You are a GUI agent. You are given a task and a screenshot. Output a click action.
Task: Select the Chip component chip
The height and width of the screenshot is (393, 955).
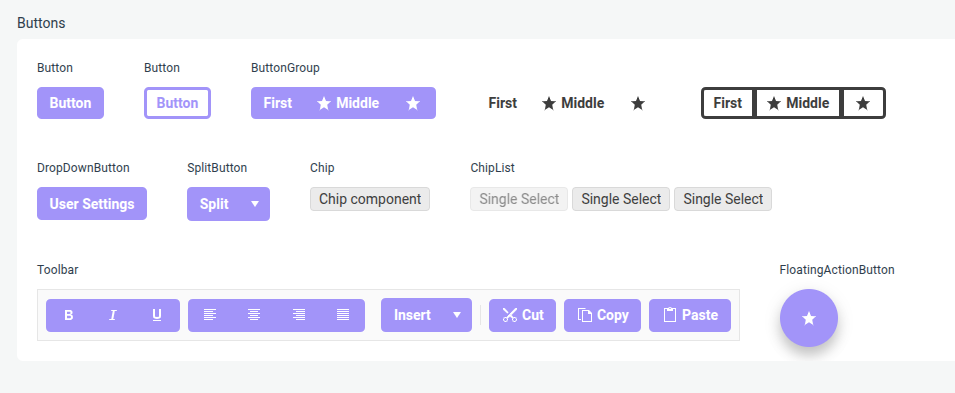(370, 199)
